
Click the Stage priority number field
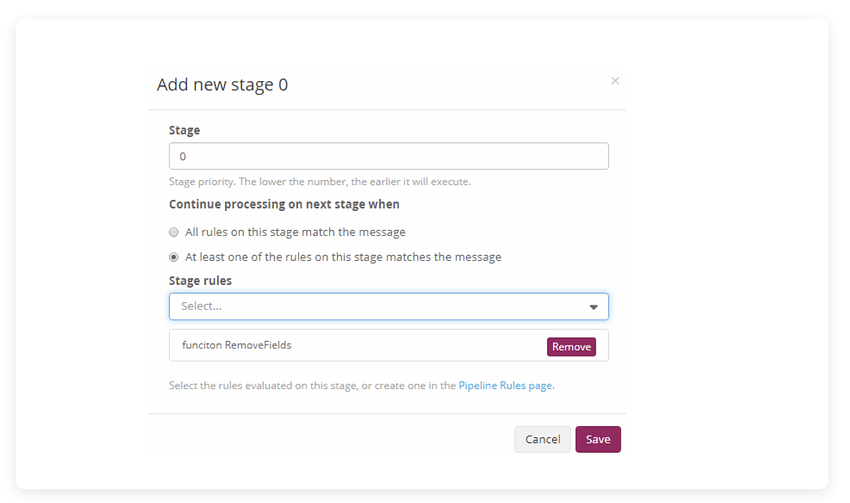[x=389, y=156]
